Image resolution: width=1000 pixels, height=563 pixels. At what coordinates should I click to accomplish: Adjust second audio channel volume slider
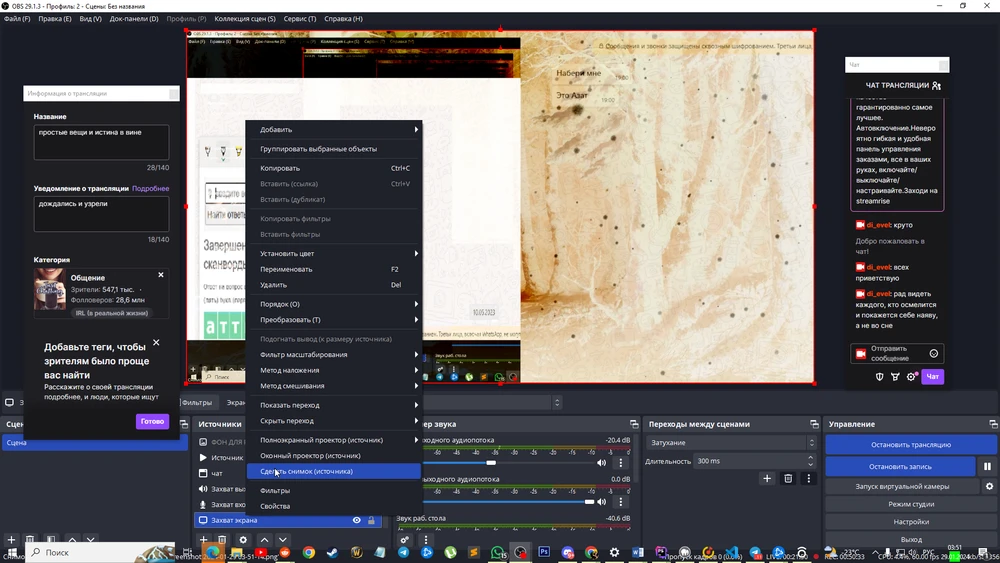pos(508,502)
